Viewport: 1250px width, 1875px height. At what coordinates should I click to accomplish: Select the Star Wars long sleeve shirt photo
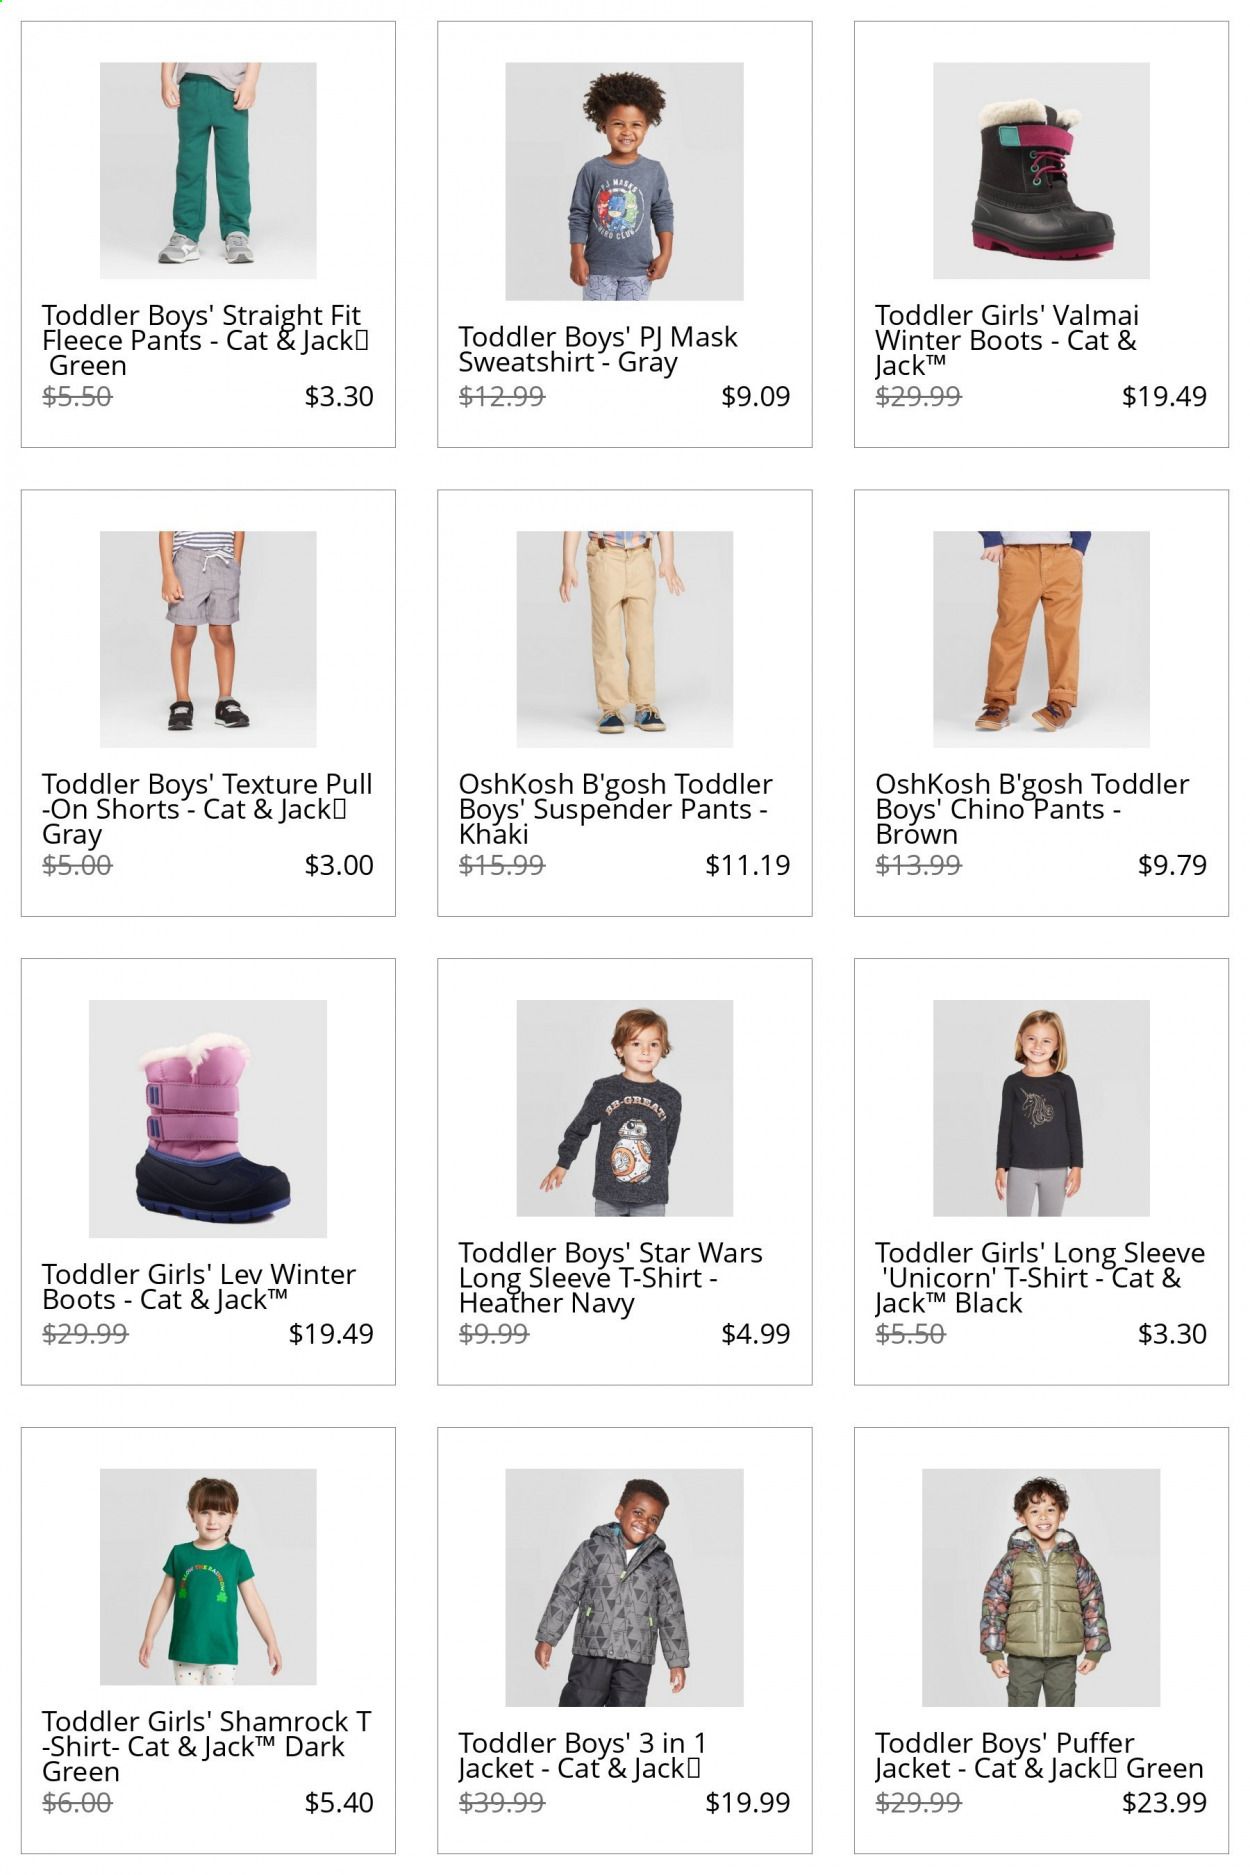624,1108
